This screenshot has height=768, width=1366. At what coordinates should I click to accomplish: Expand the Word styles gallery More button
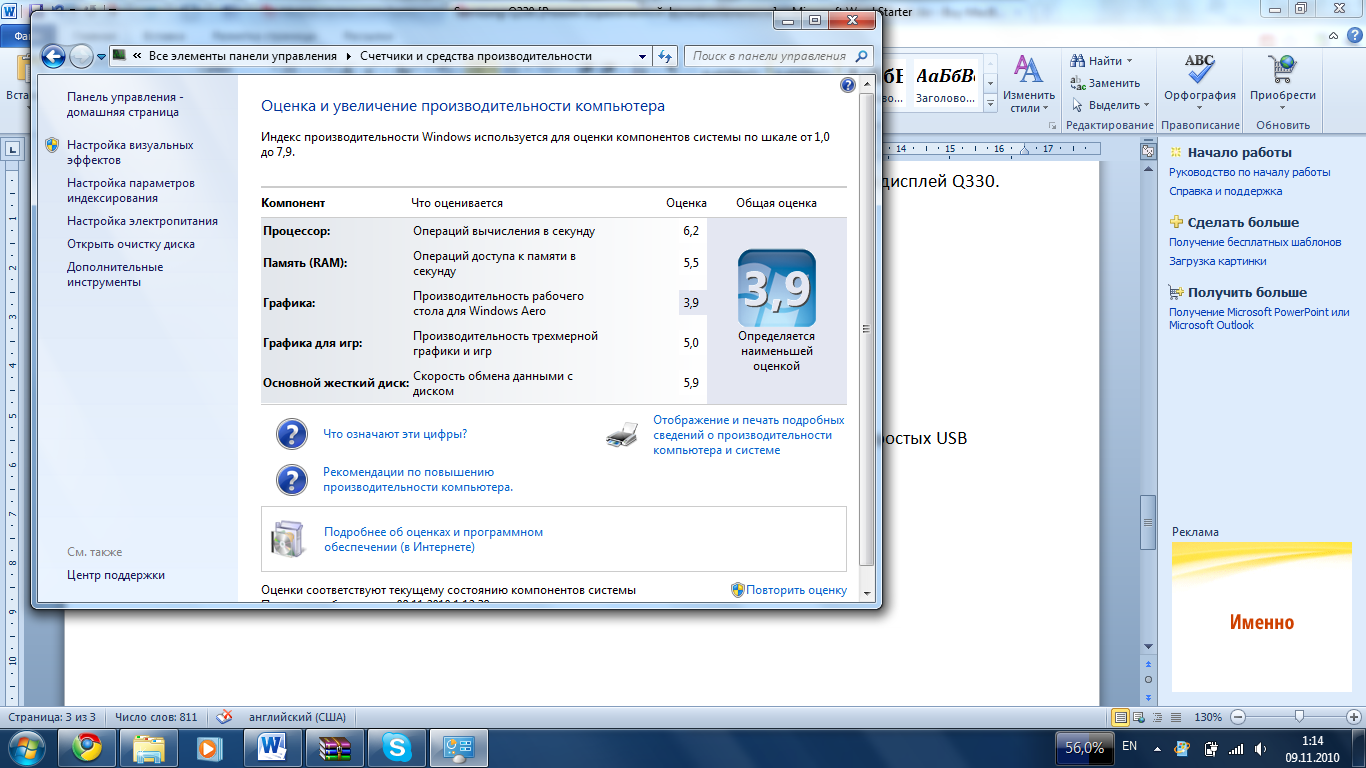pyautogui.click(x=990, y=105)
